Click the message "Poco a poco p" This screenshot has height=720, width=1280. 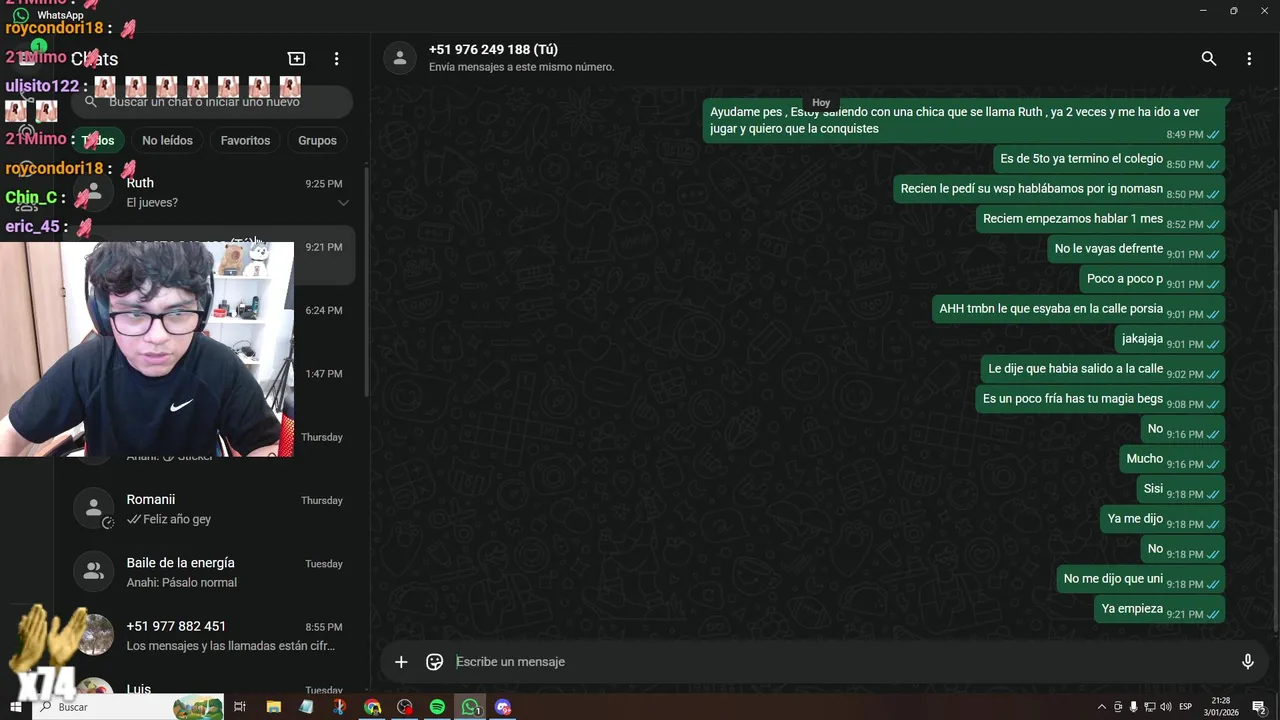point(1152,279)
